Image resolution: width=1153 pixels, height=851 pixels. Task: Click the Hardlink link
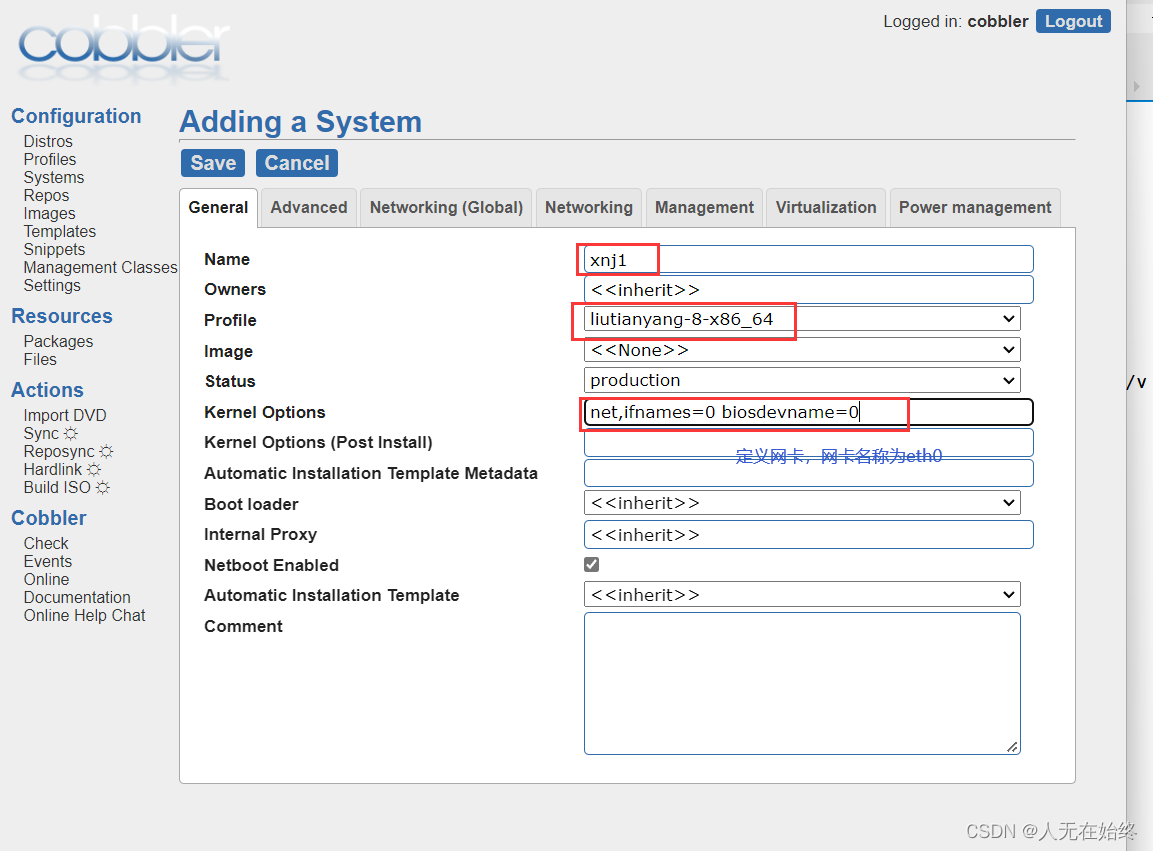[53, 469]
